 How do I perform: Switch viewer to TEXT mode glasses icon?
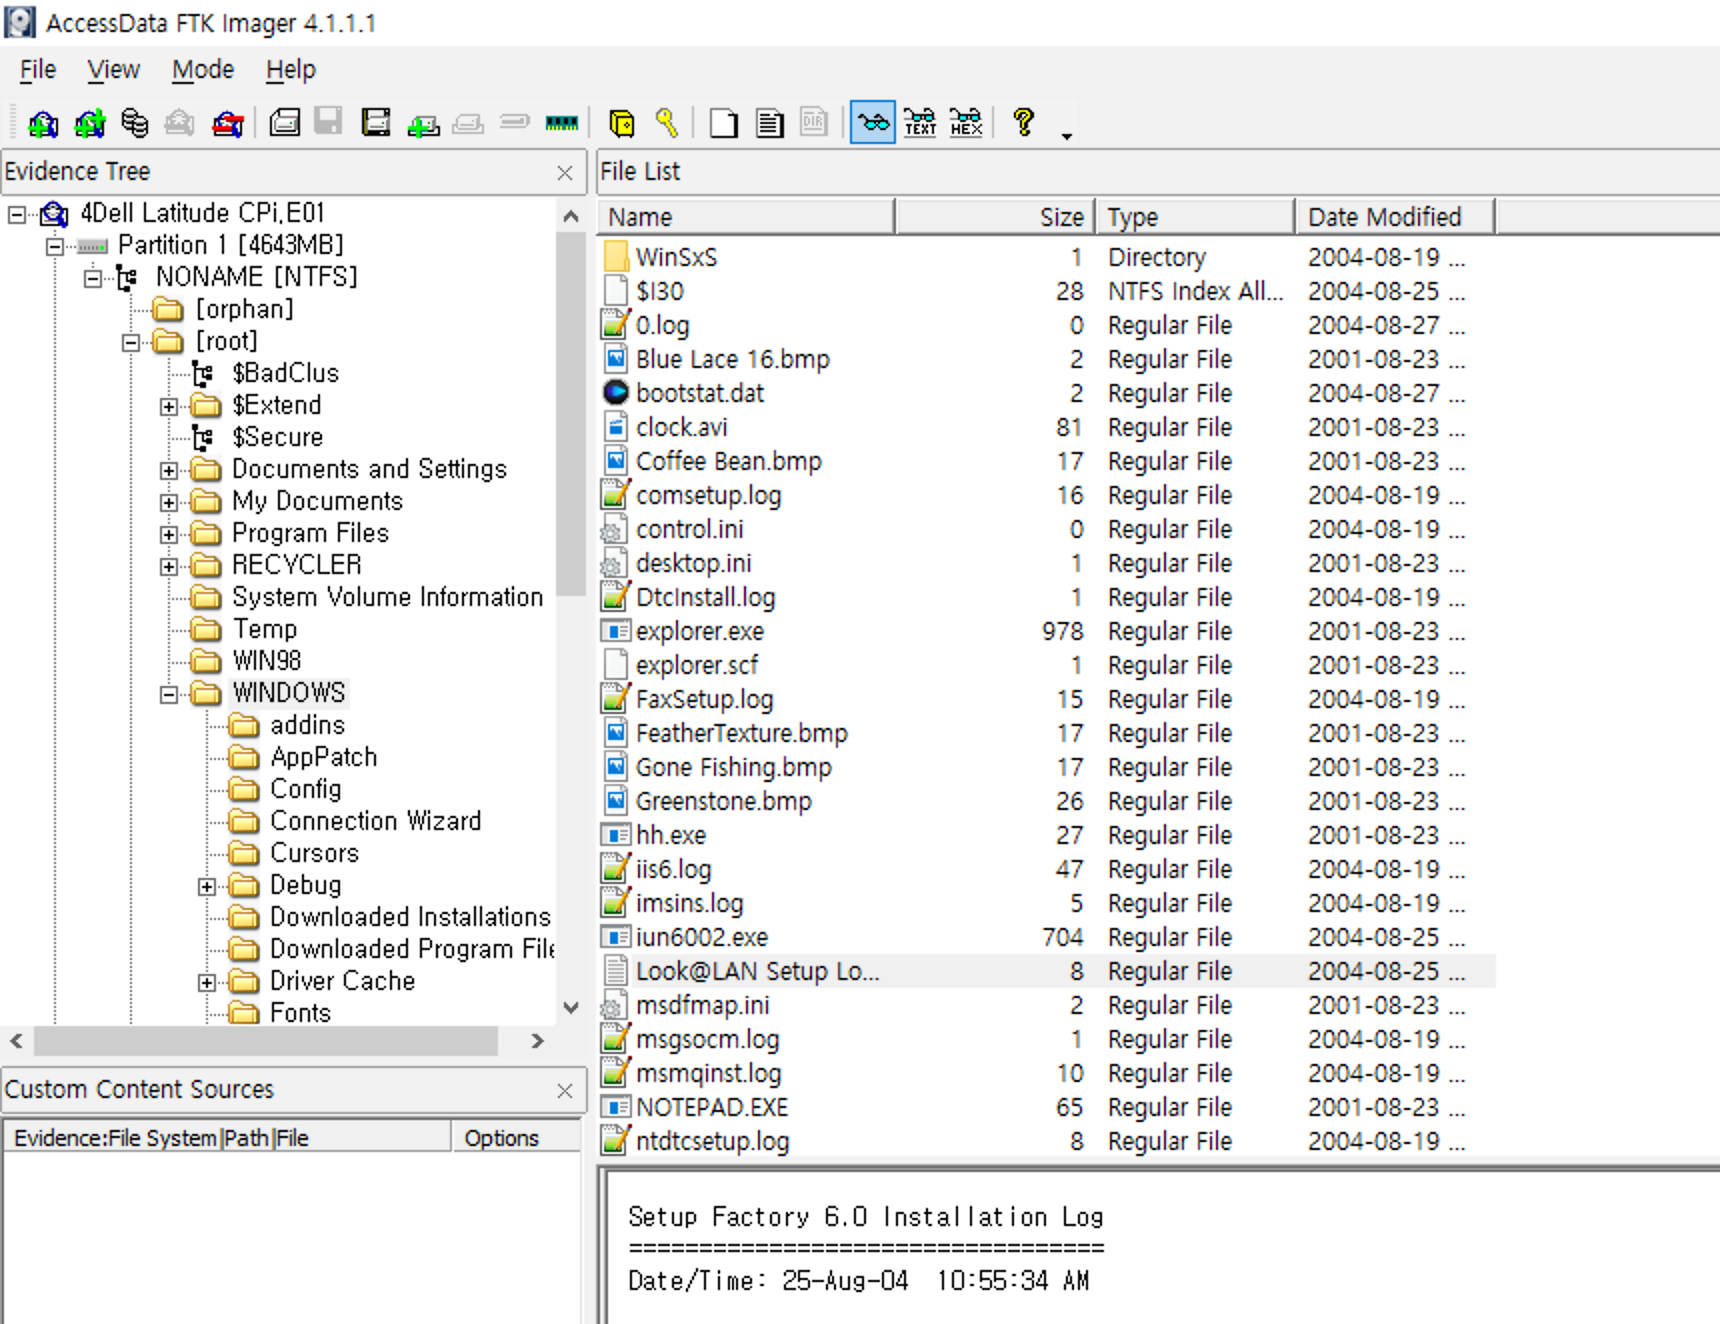[920, 123]
